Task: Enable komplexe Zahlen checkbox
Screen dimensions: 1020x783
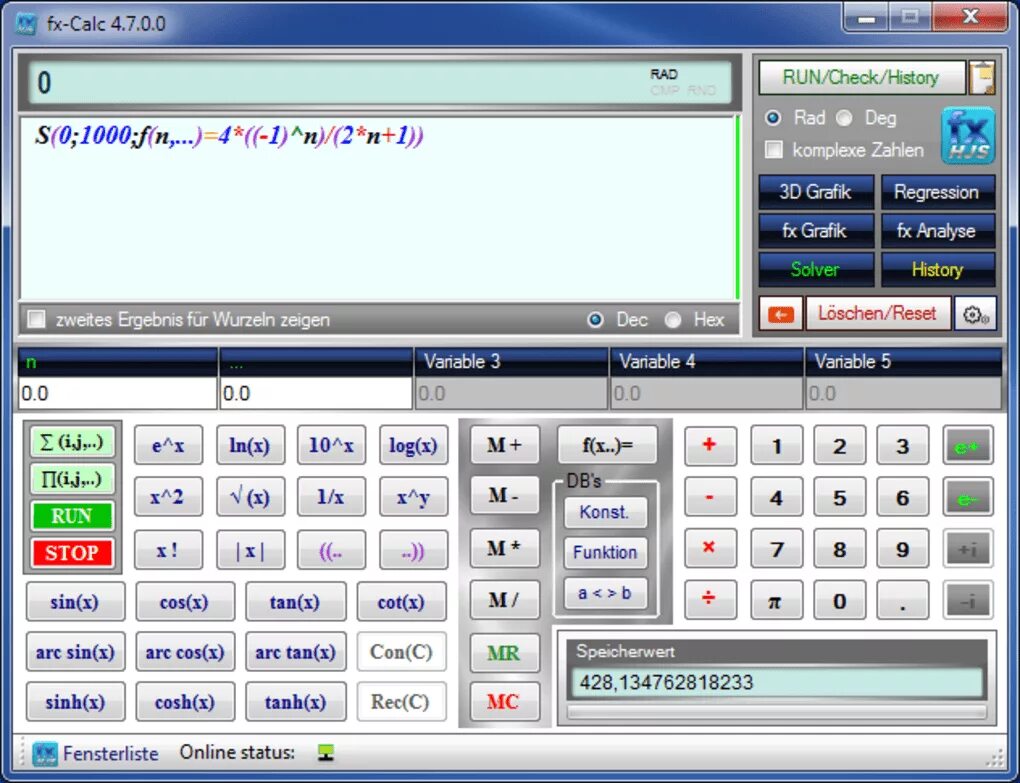Action: [x=774, y=150]
